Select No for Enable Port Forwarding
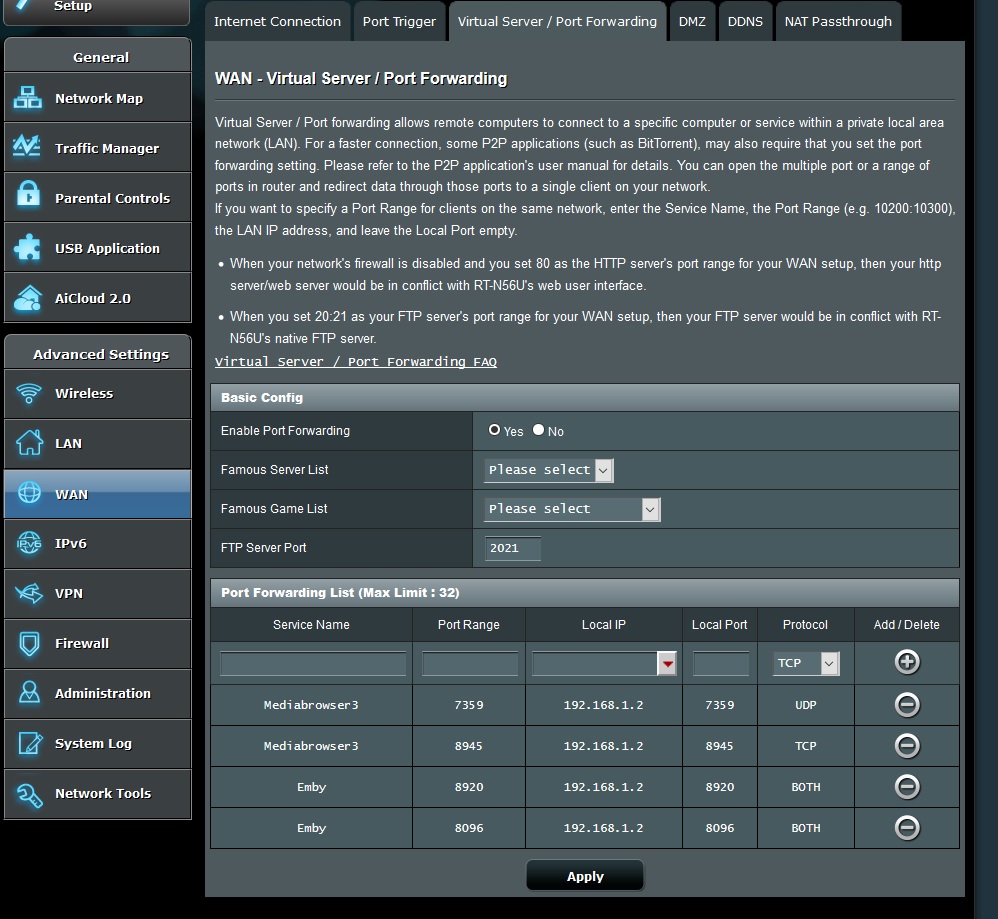 click(x=538, y=430)
